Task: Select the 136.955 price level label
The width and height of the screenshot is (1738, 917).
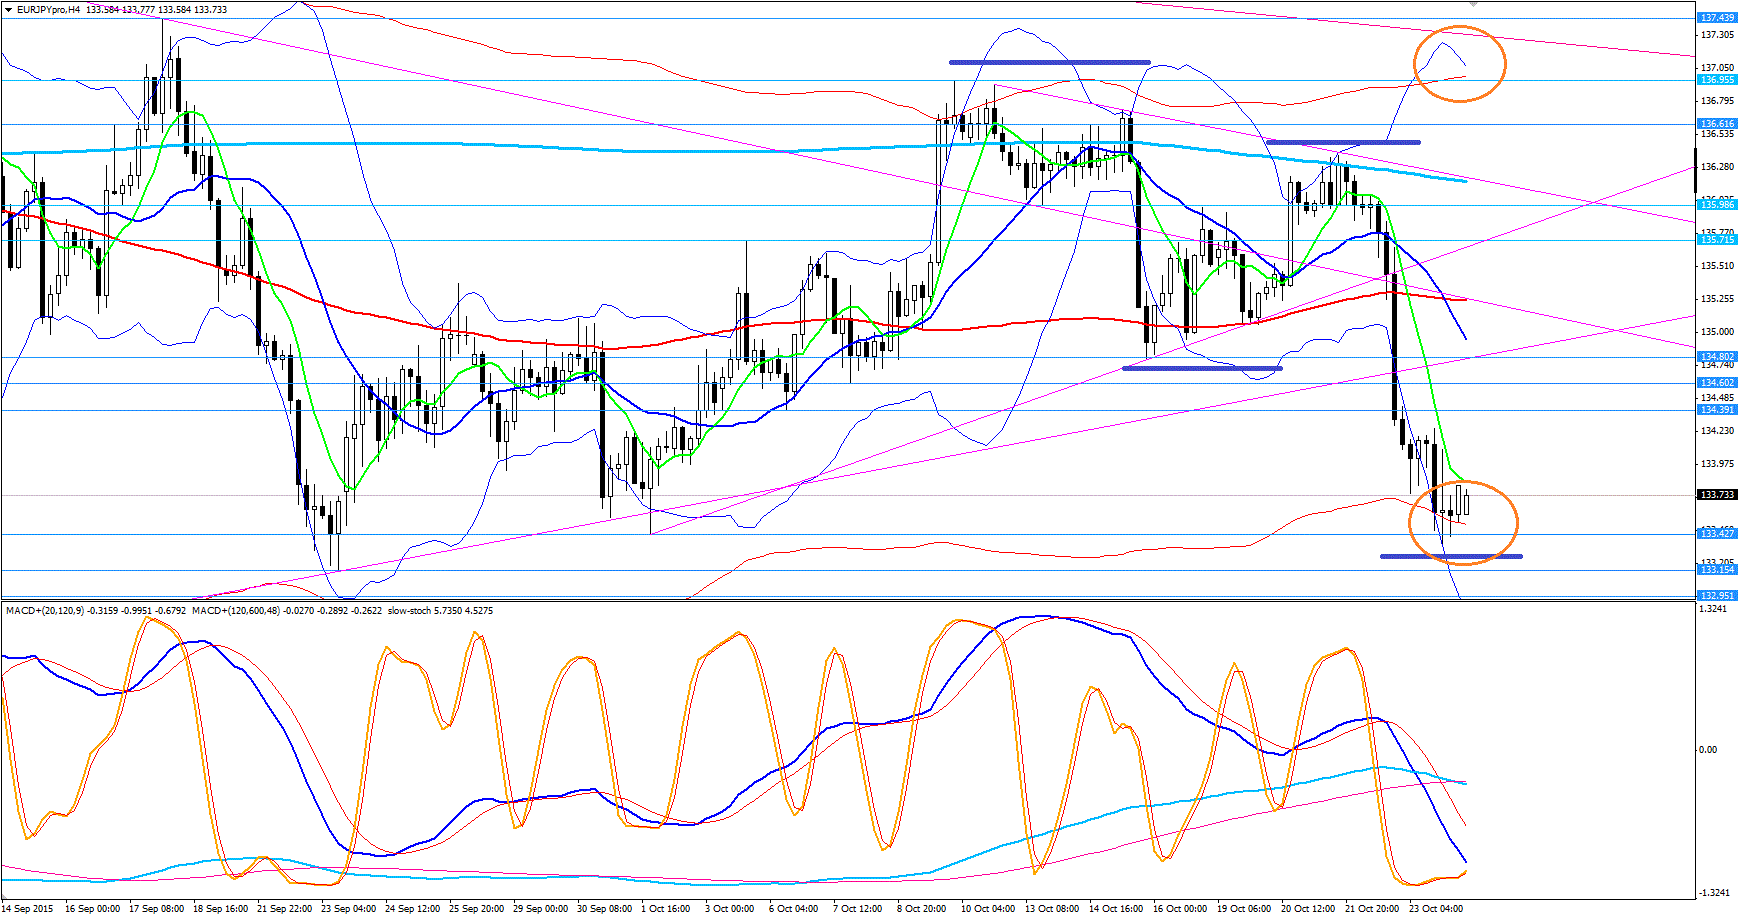Action: [x=1717, y=80]
